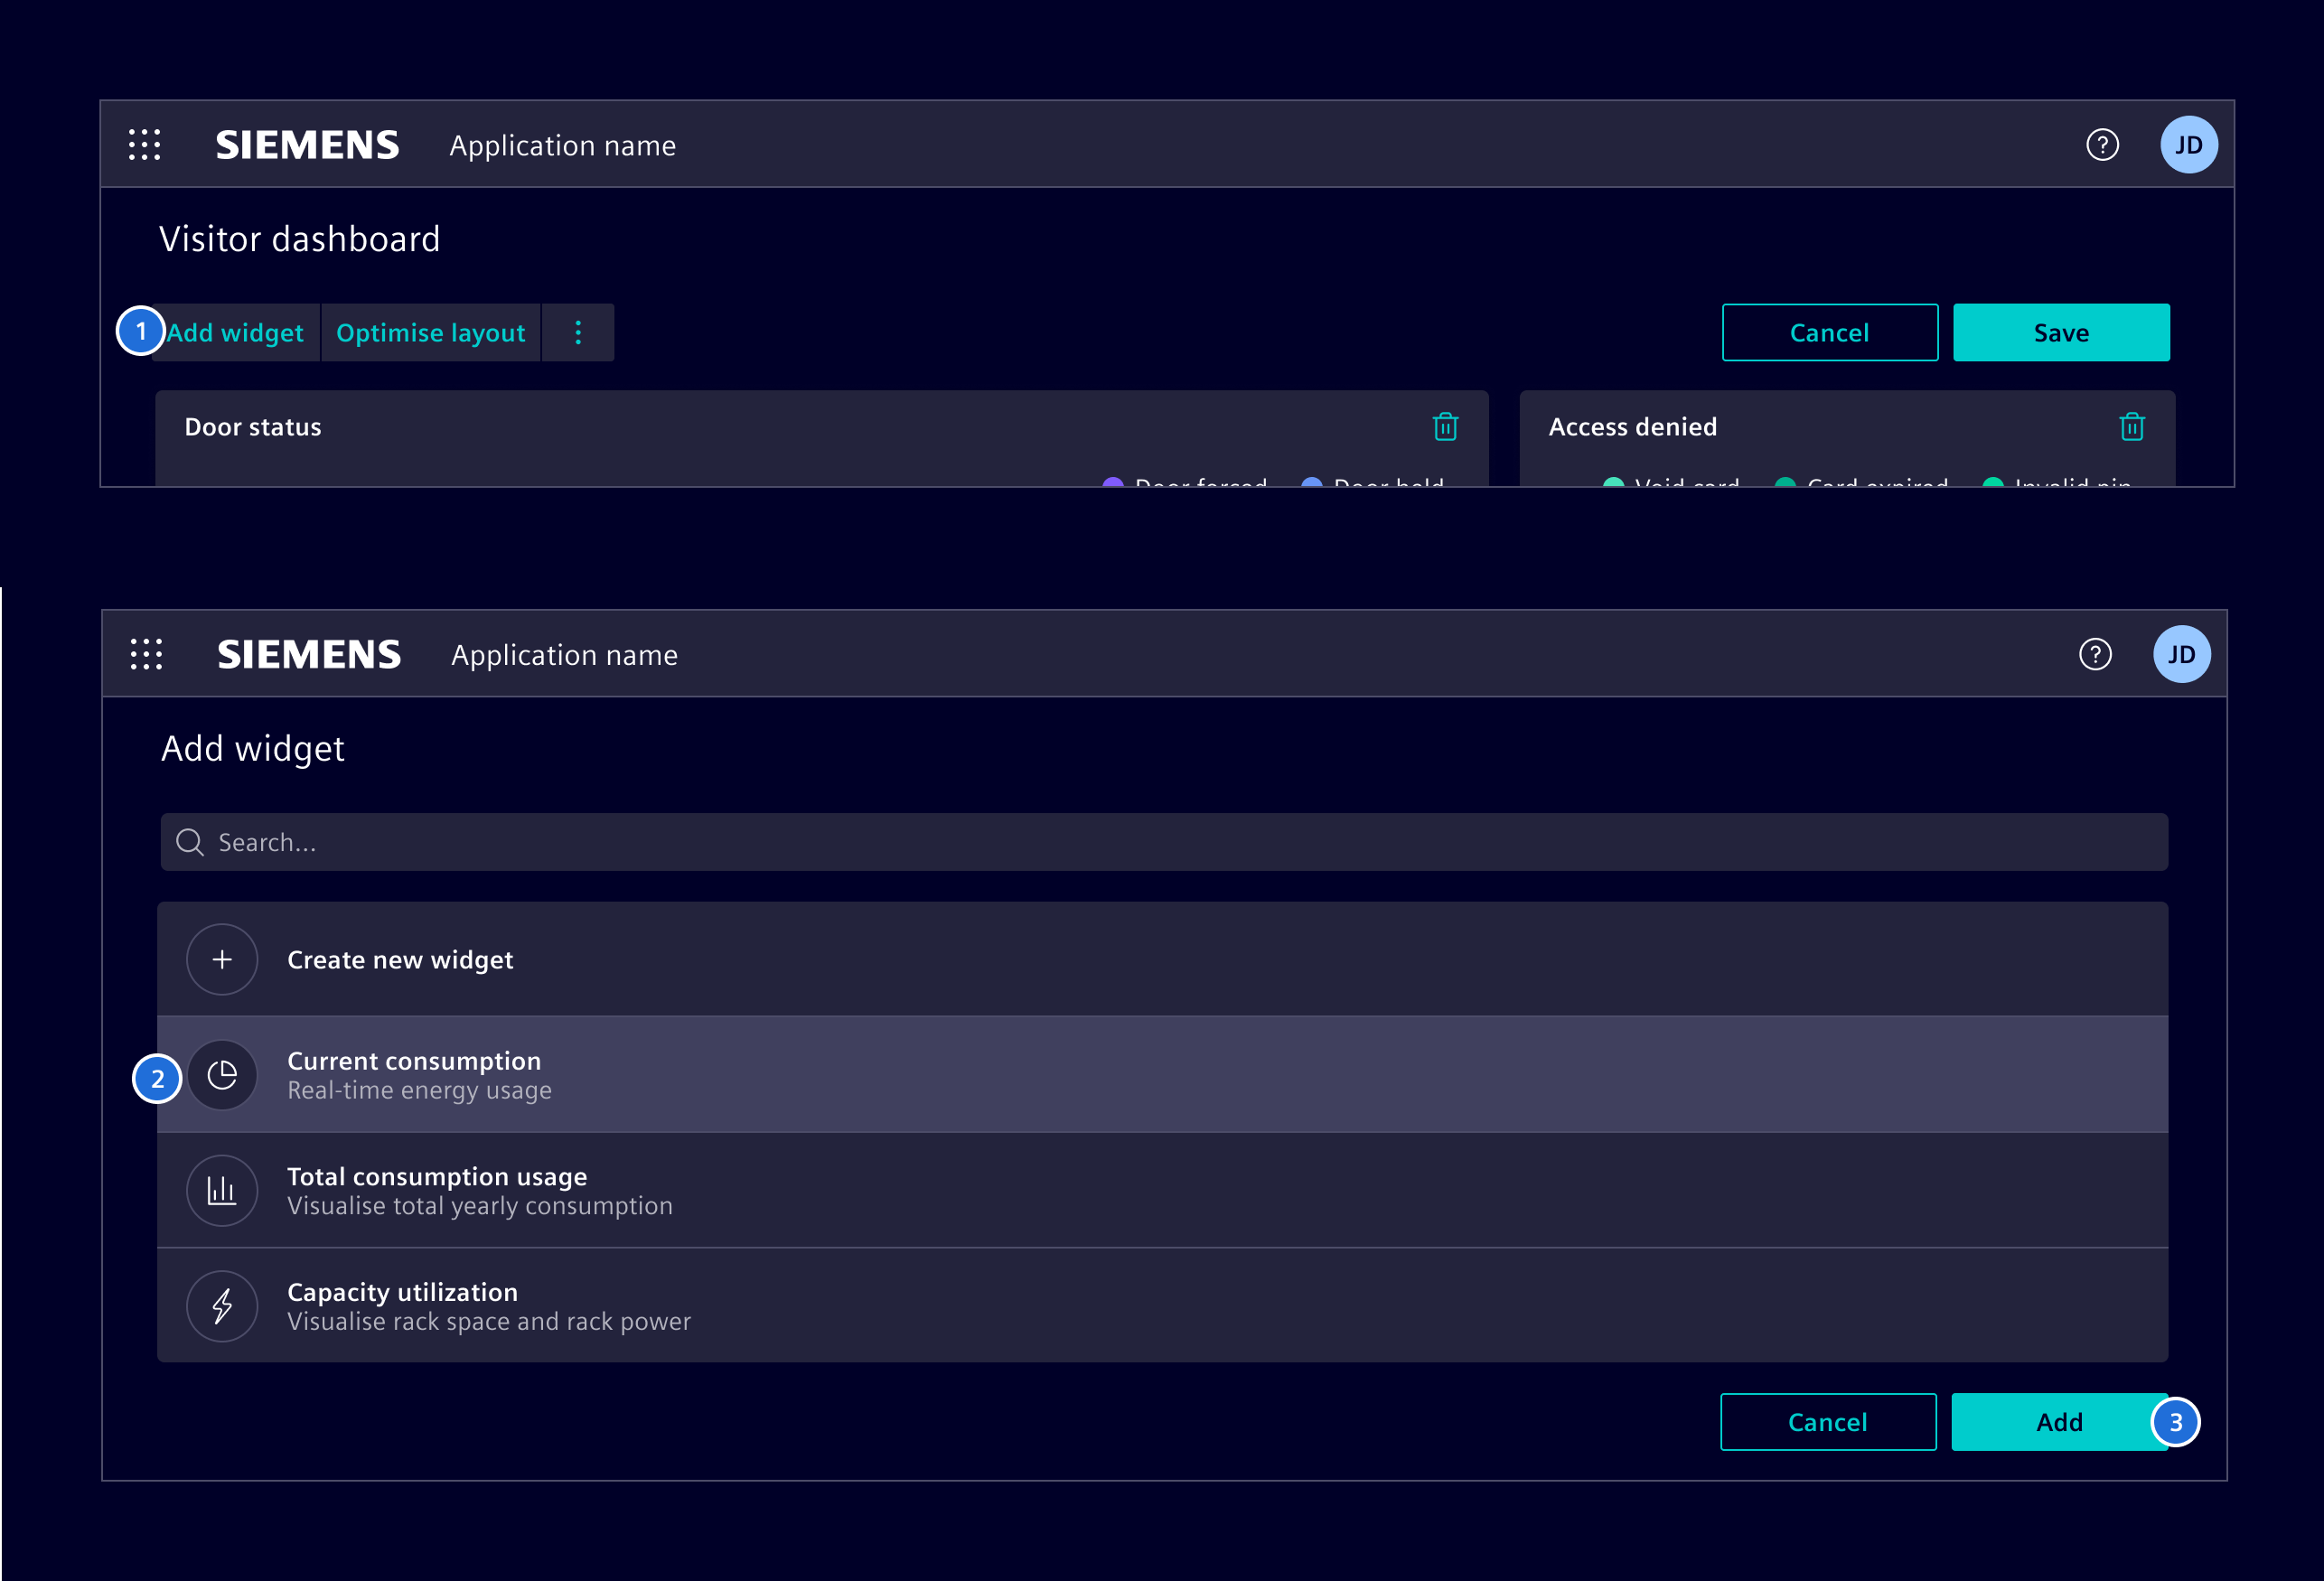Image resolution: width=2324 pixels, height=1581 pixels.
Task: Click the Total consumption bar chart icon
Action: (x=222, y=1190)
